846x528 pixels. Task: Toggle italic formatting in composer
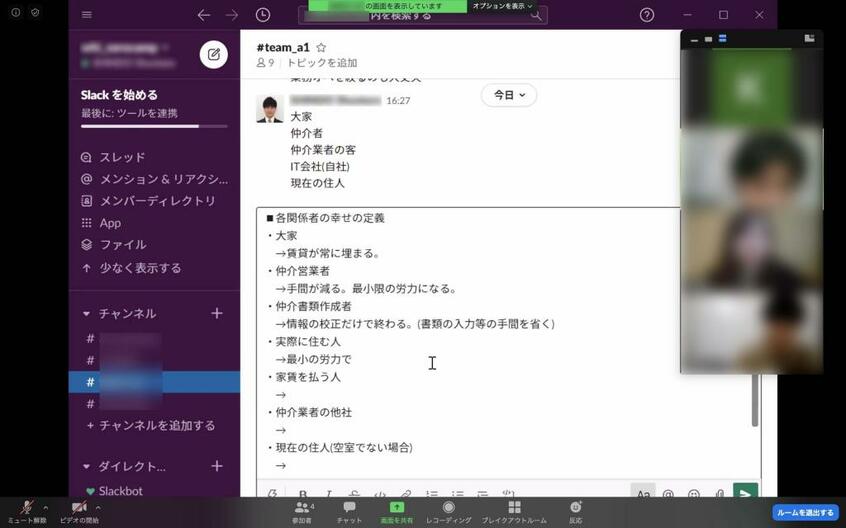click(x=328, y=493)
